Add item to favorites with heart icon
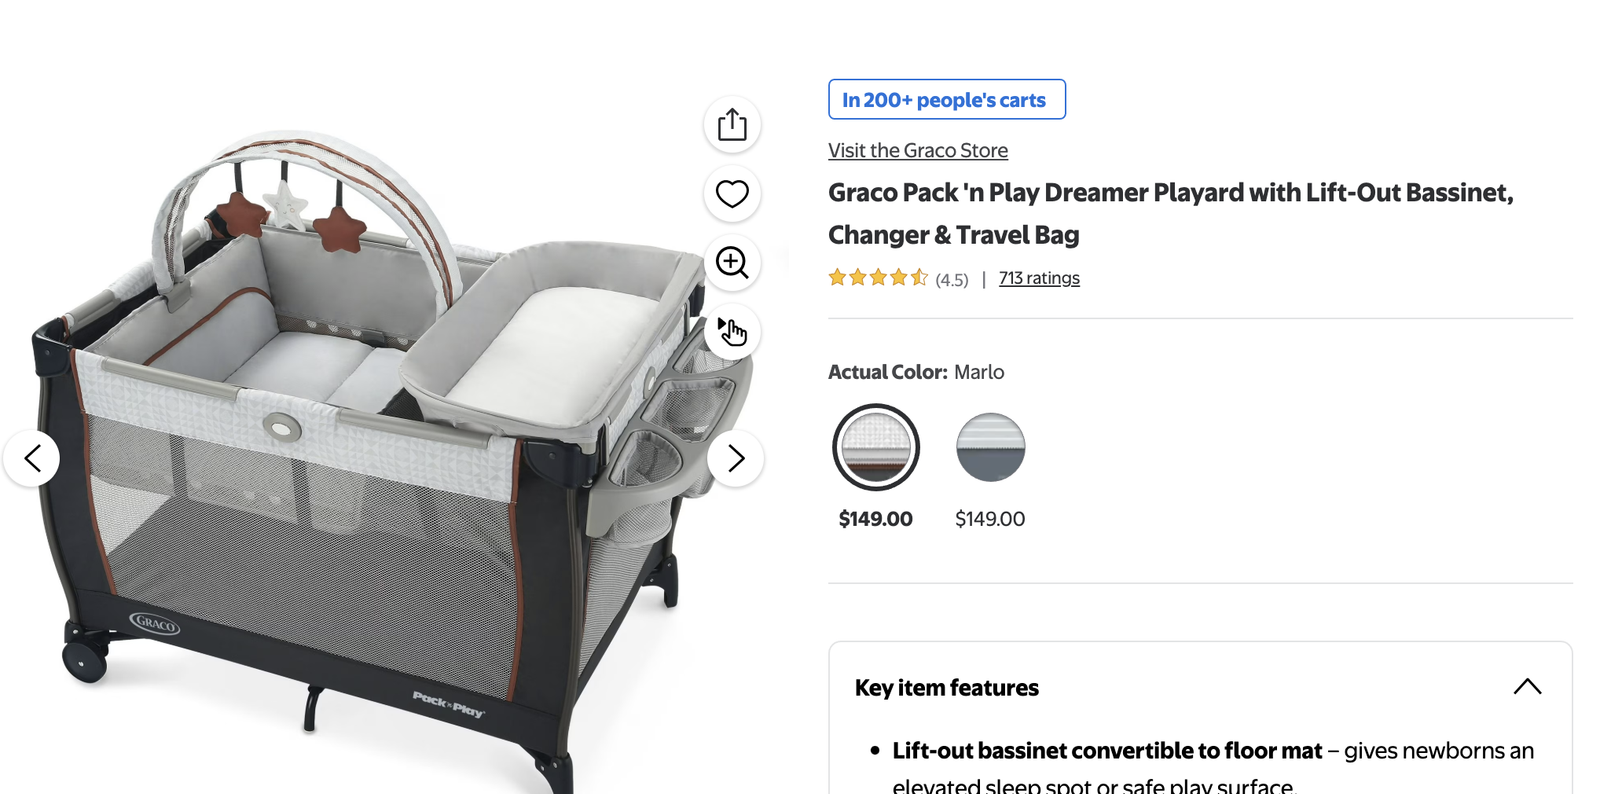Viewport: 1600px width, 794px height. pyautogui.click(x=732, y=194)
